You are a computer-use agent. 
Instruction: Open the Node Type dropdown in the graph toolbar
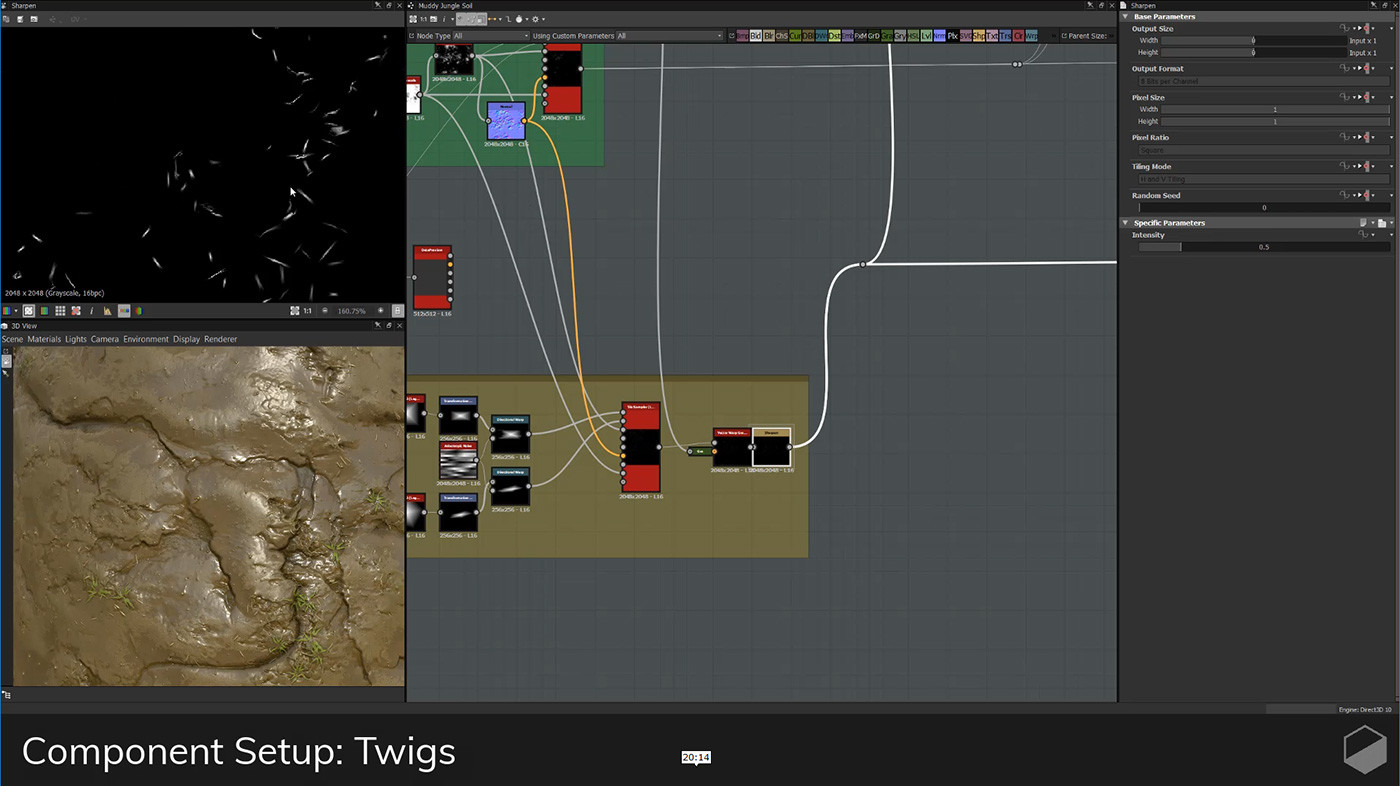(x=490, y=35)
